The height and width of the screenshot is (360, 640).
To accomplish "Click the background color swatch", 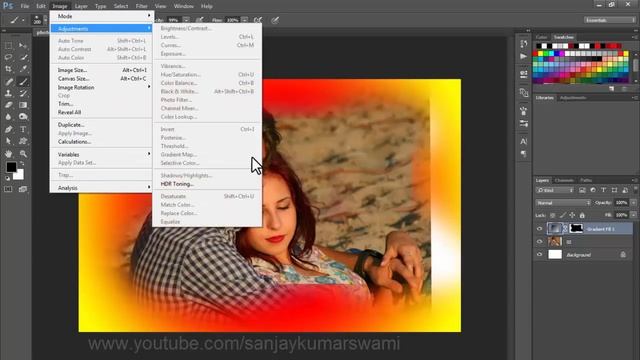I will point(19,176).
